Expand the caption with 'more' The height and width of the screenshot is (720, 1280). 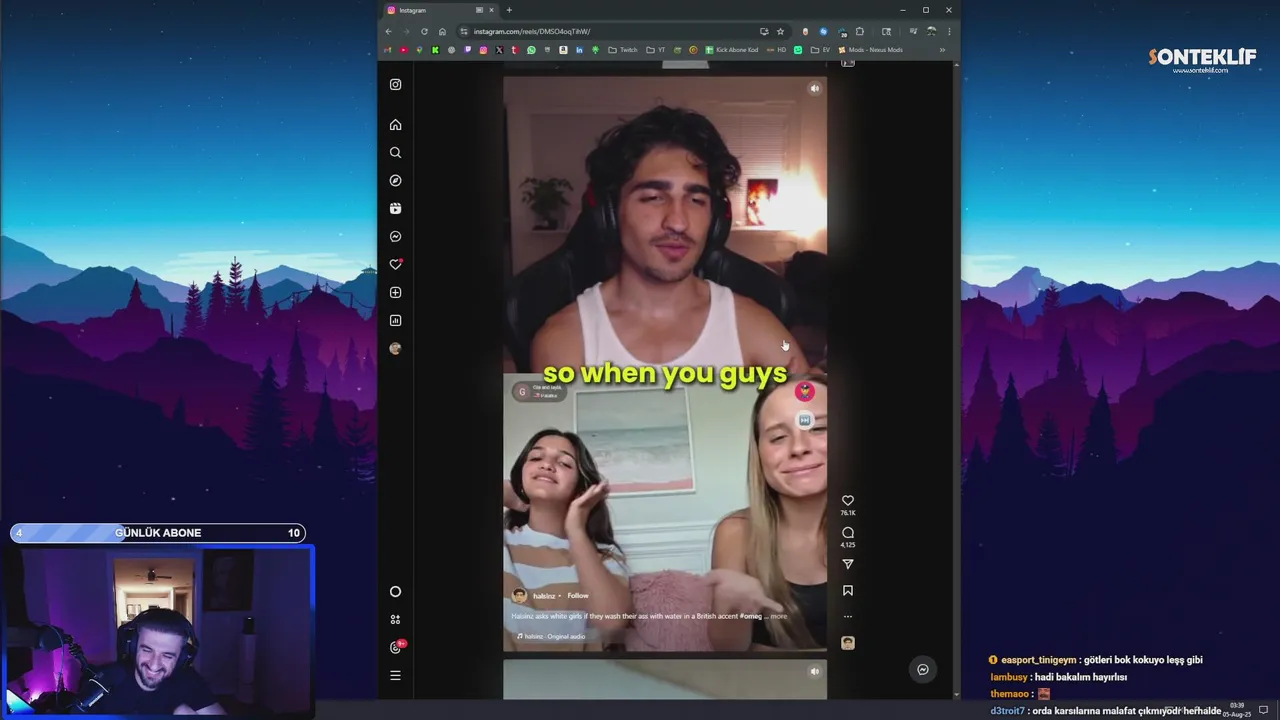[x=778, y=616]
